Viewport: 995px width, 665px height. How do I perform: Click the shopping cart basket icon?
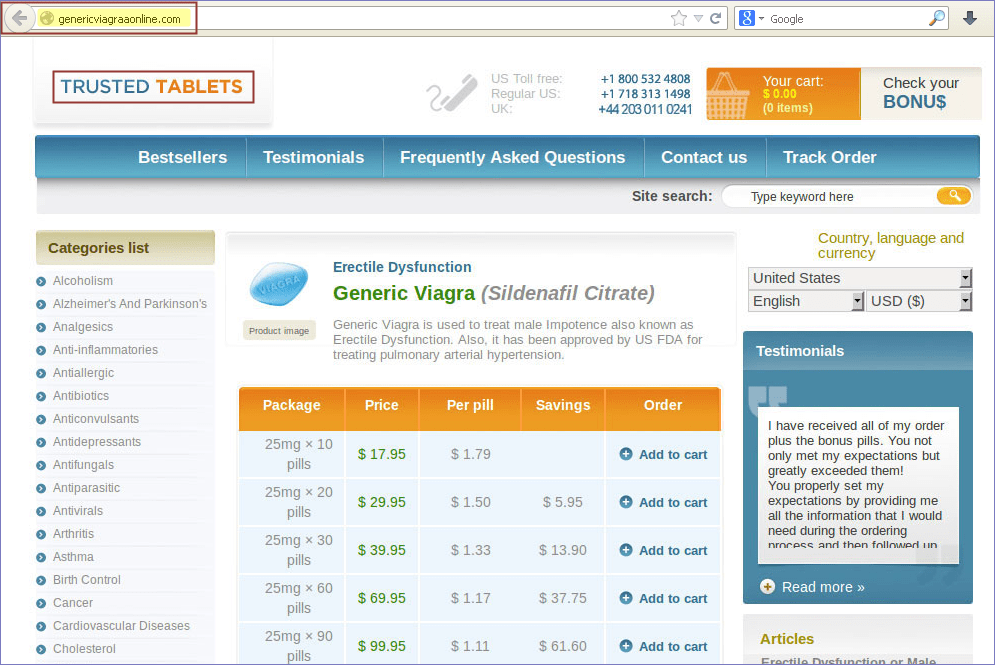click(x=728, y=95)
